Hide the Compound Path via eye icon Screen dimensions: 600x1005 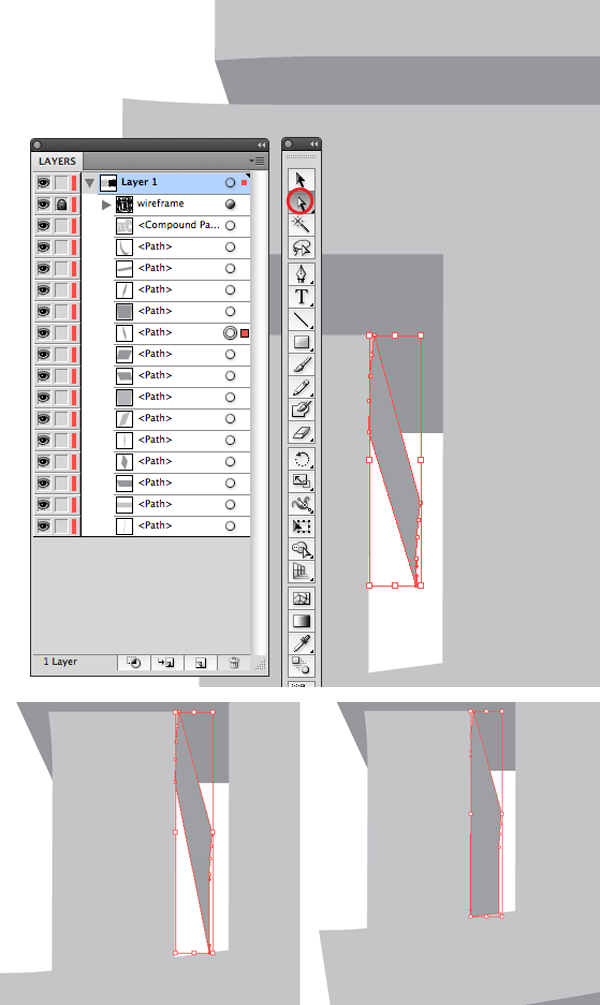pos(43,226)
